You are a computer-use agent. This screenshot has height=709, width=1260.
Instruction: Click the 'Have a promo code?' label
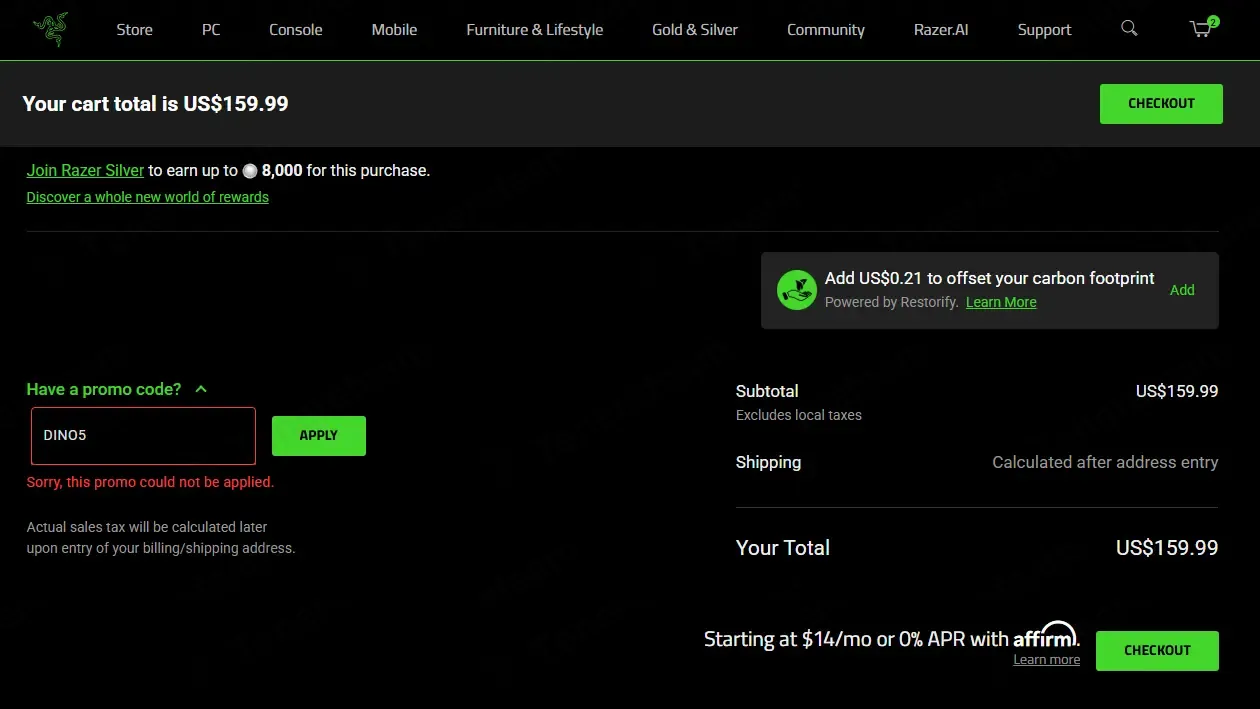tap(104, 389)
